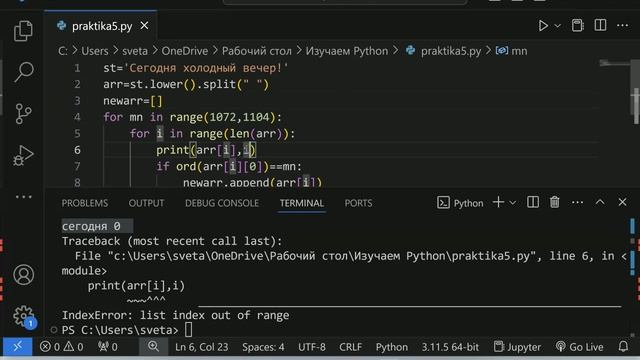Create a new terminal with plus icon
Screen dimensions: 640x360
tap(498, 202)
